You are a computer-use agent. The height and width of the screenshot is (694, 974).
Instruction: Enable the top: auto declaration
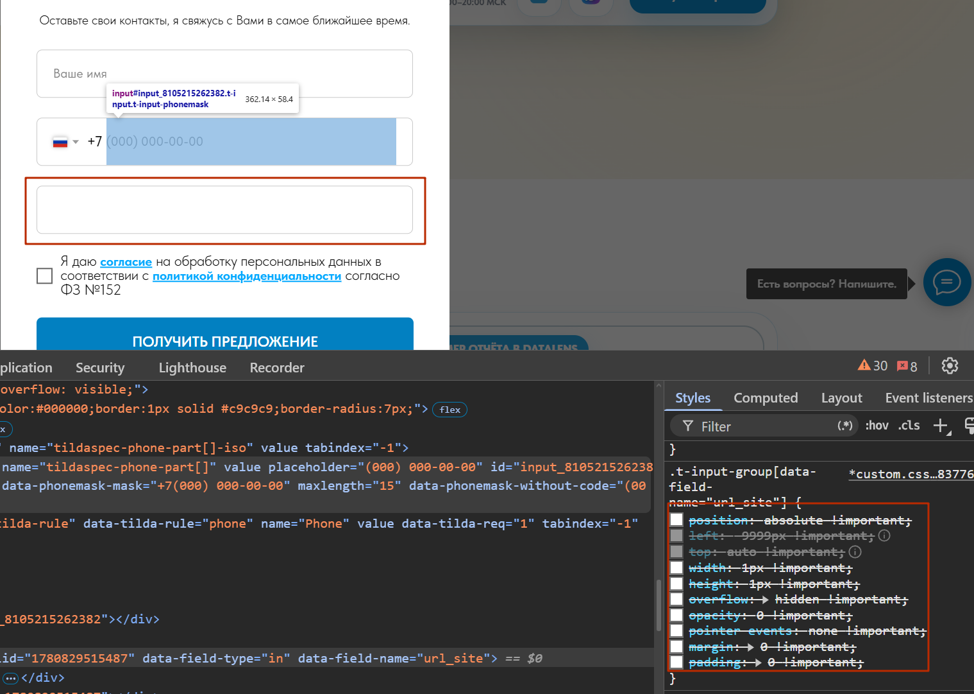tap(676, 552)
